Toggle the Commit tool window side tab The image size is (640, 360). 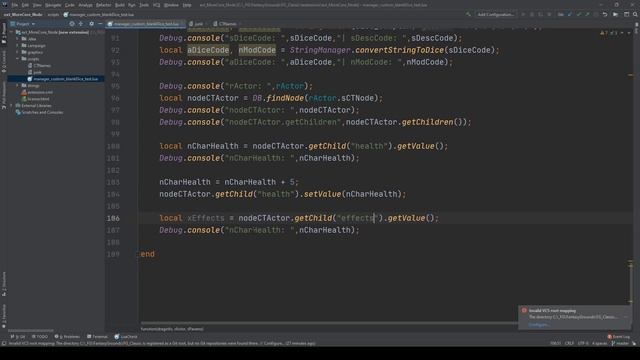point(4,62)
